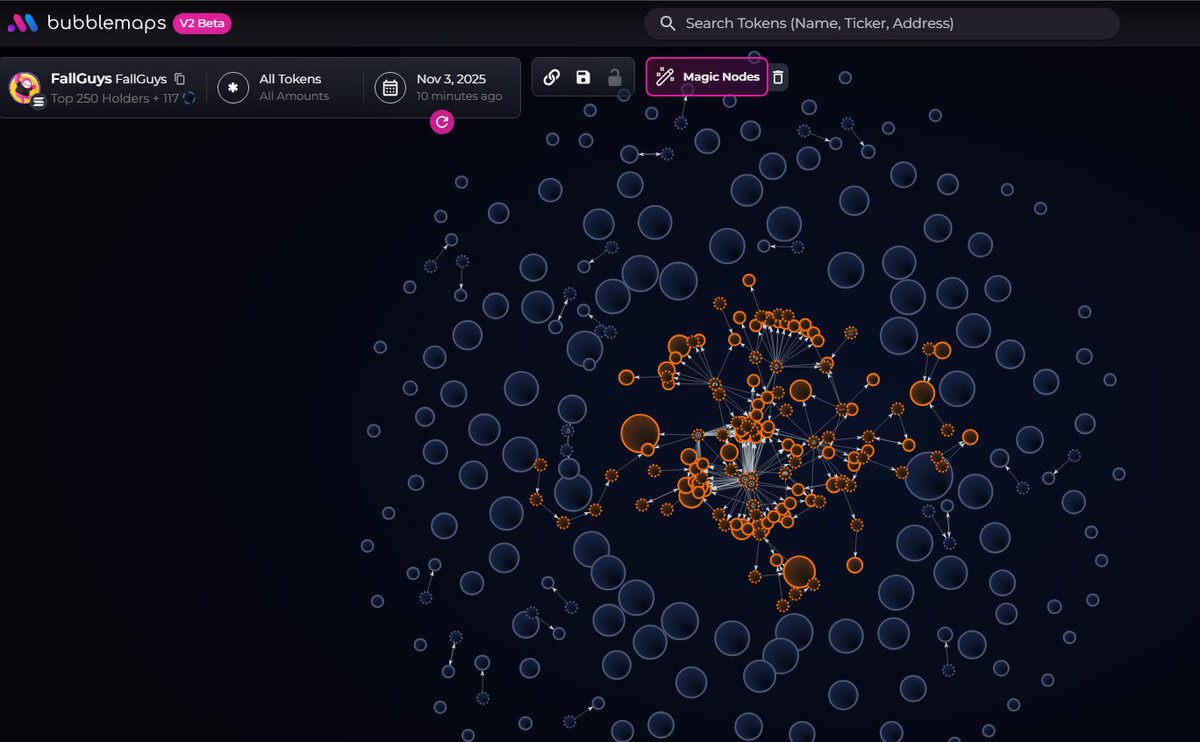Select the large orange bubble near bottom
1200x742 pixels.
click(x=799, y=571)
